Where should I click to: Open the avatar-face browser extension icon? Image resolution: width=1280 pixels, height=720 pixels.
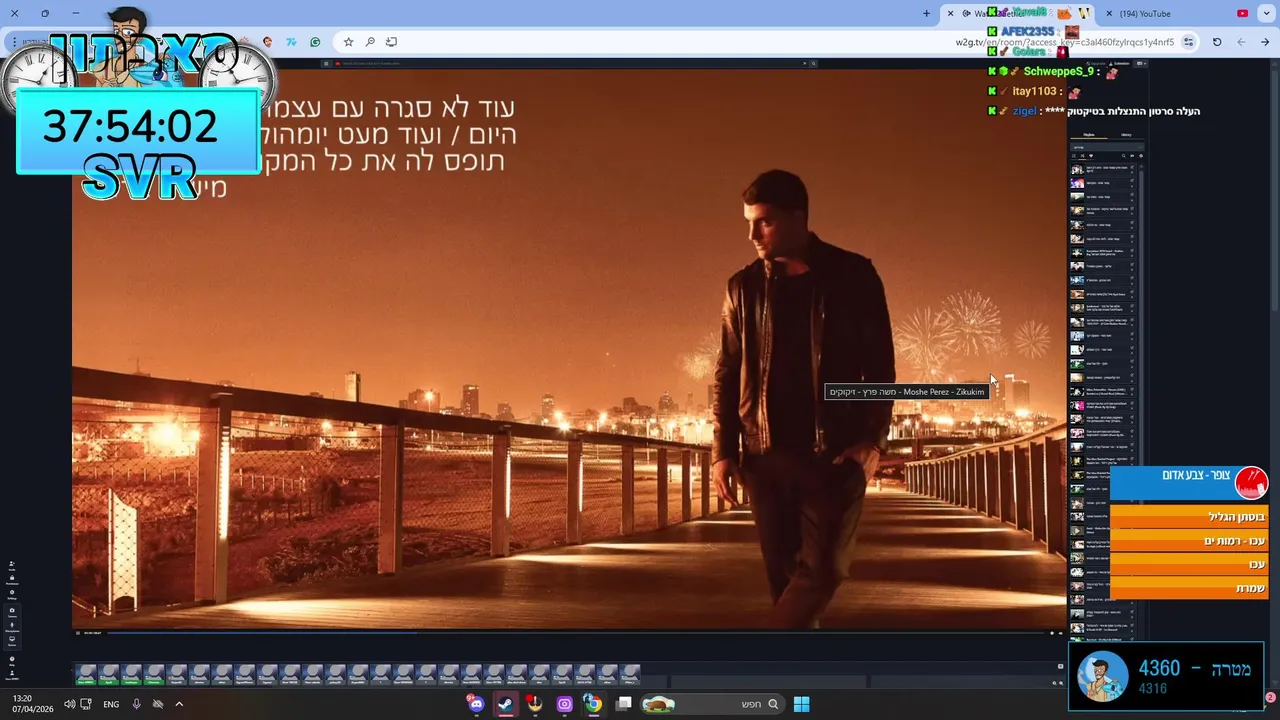click(267, 42)
